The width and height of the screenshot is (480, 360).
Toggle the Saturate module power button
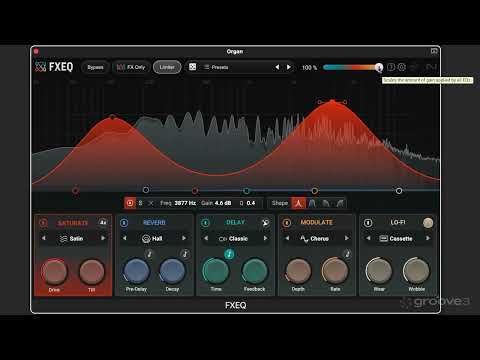43,223
